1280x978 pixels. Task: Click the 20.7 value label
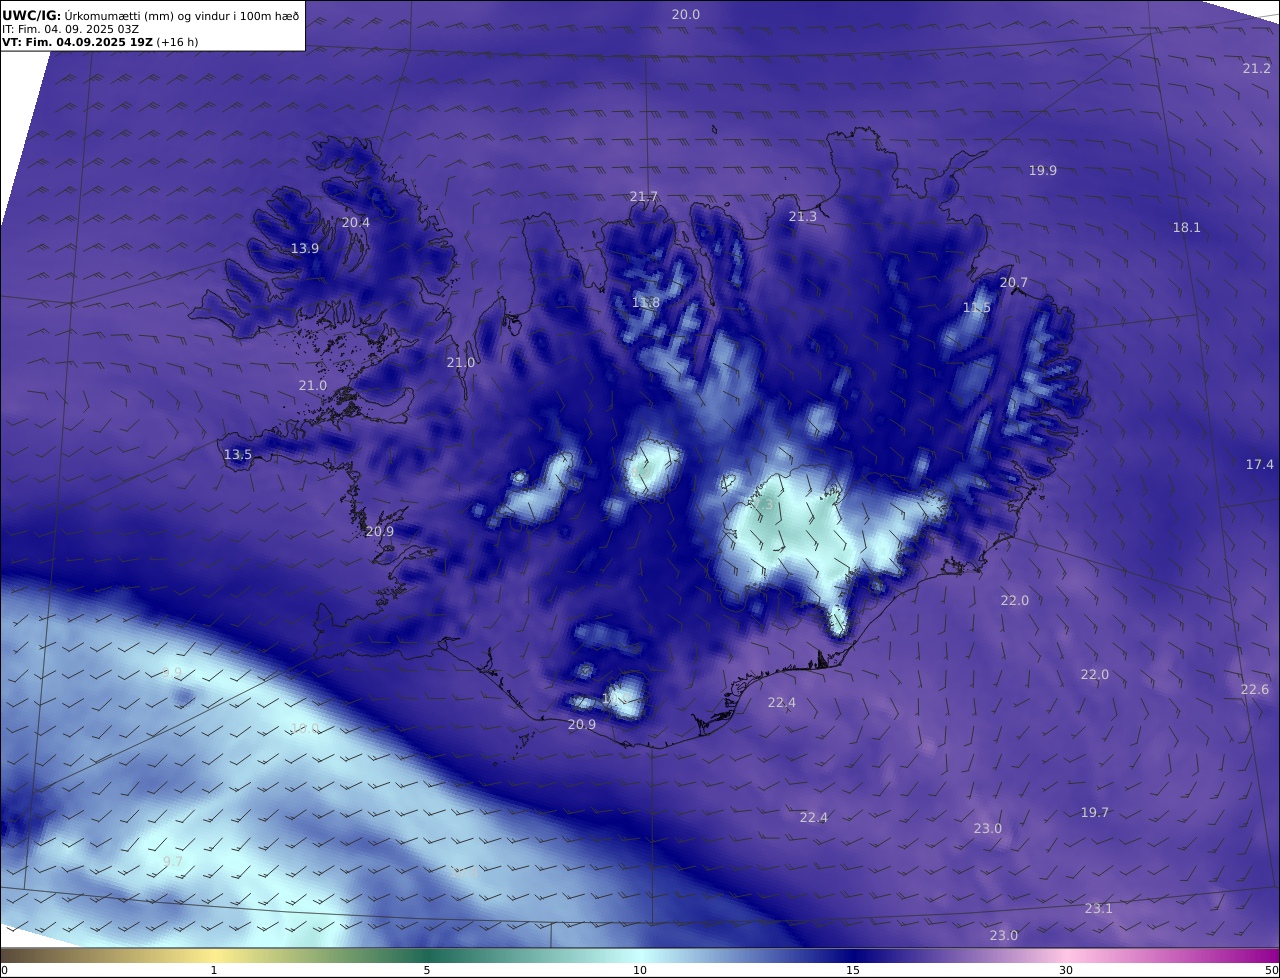[1014, 284]
